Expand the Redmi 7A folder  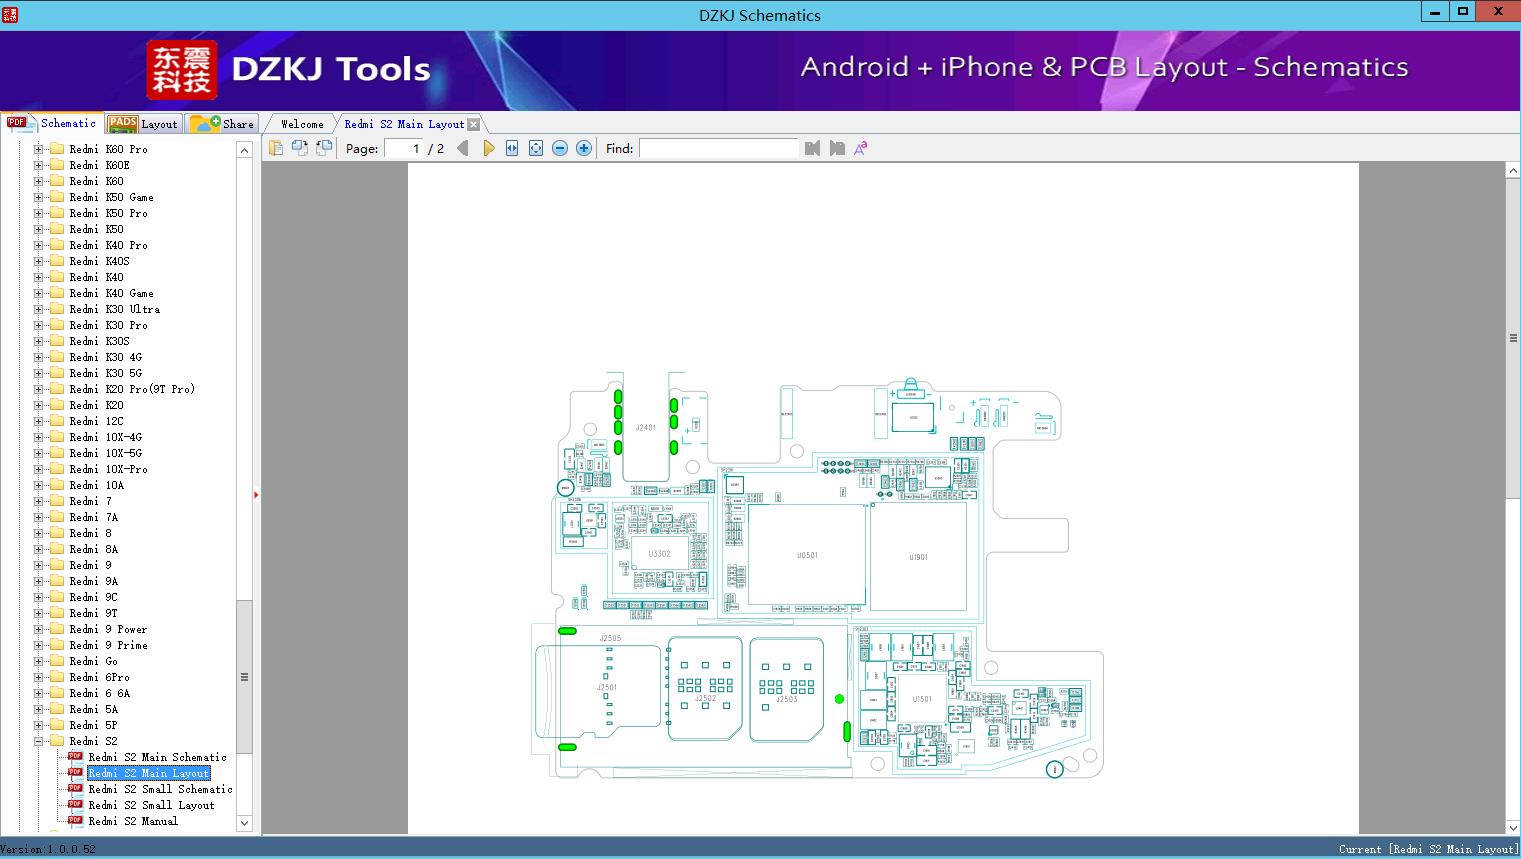click(39, 517)
